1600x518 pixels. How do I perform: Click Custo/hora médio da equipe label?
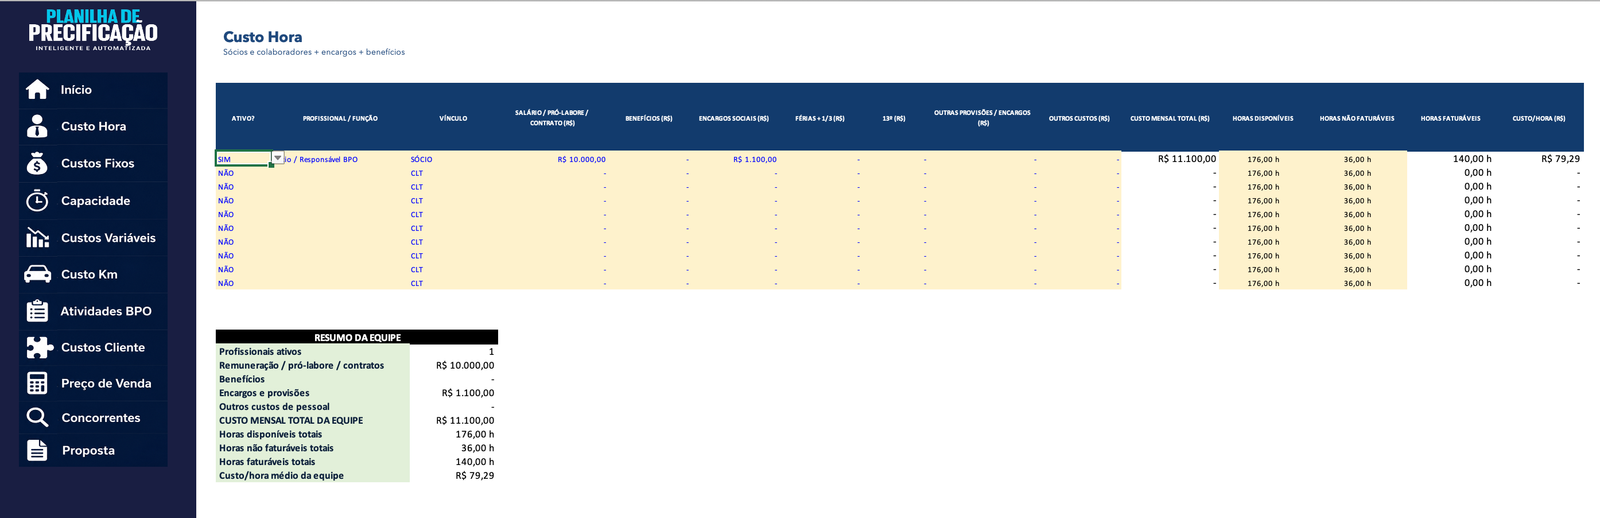pos(281,476)
